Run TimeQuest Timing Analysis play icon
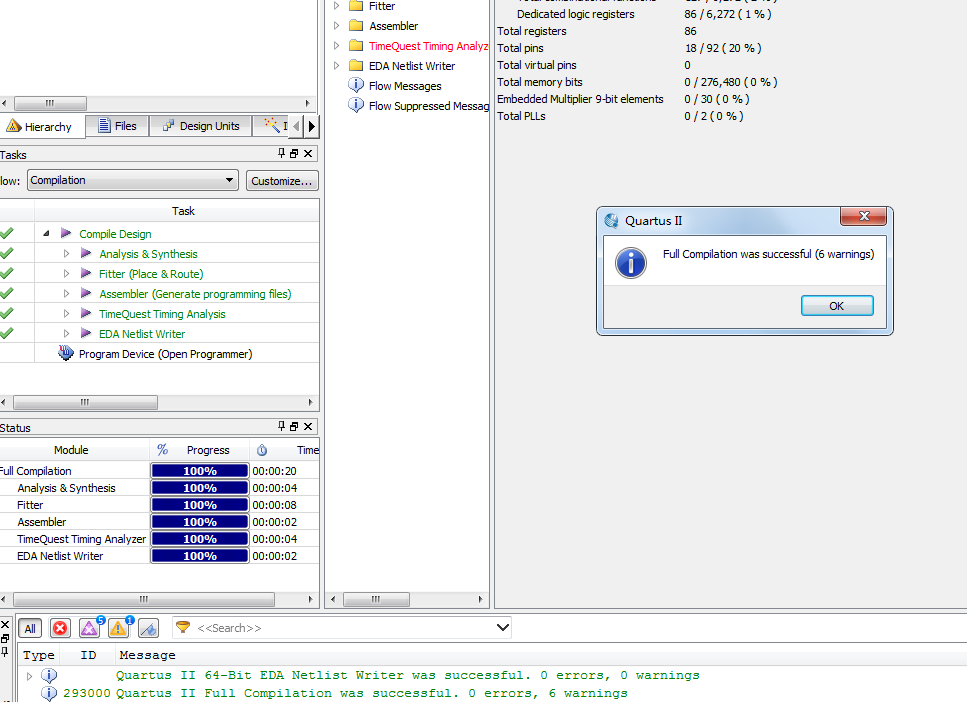The image size is (967, 702). coord(86,313)
